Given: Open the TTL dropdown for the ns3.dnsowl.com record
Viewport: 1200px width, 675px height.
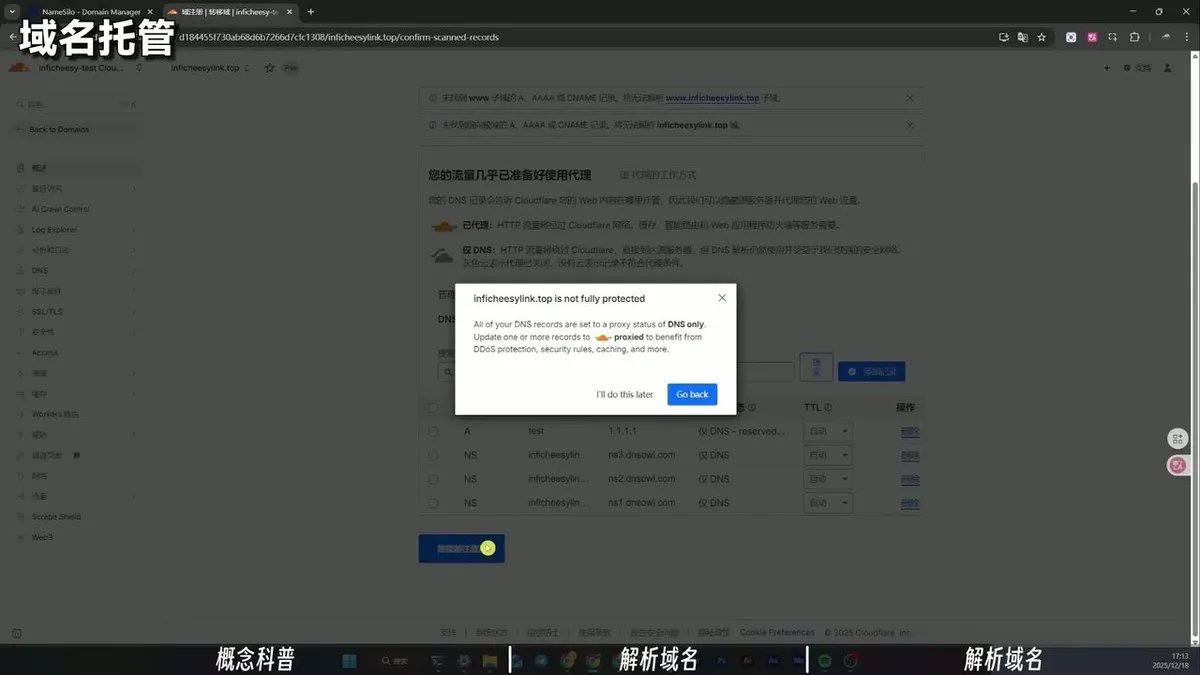Looking at the screenshot, I should click(828, 455).
